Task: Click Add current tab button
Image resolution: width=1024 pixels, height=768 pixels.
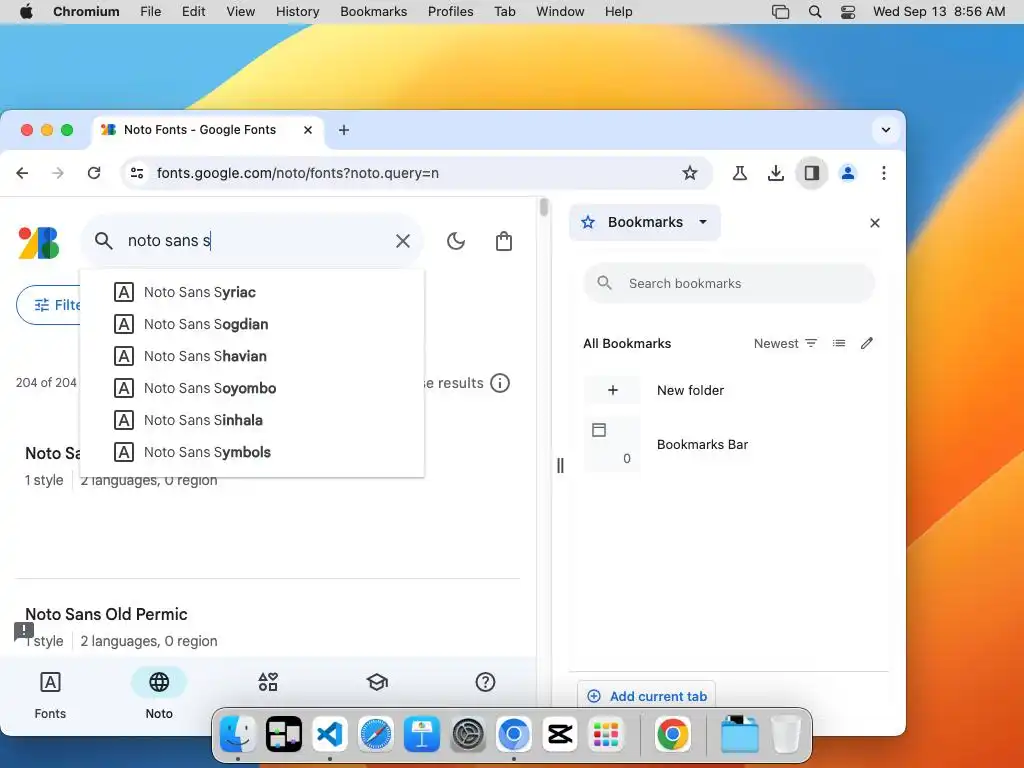Action: click(647, 696)
